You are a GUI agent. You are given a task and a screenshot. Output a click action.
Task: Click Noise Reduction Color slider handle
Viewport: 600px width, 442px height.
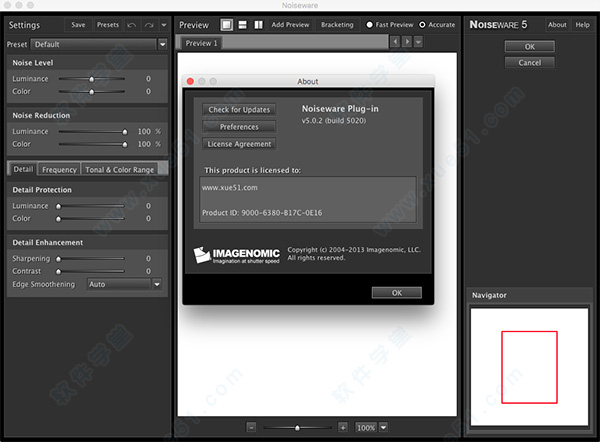tap(125, 145)
